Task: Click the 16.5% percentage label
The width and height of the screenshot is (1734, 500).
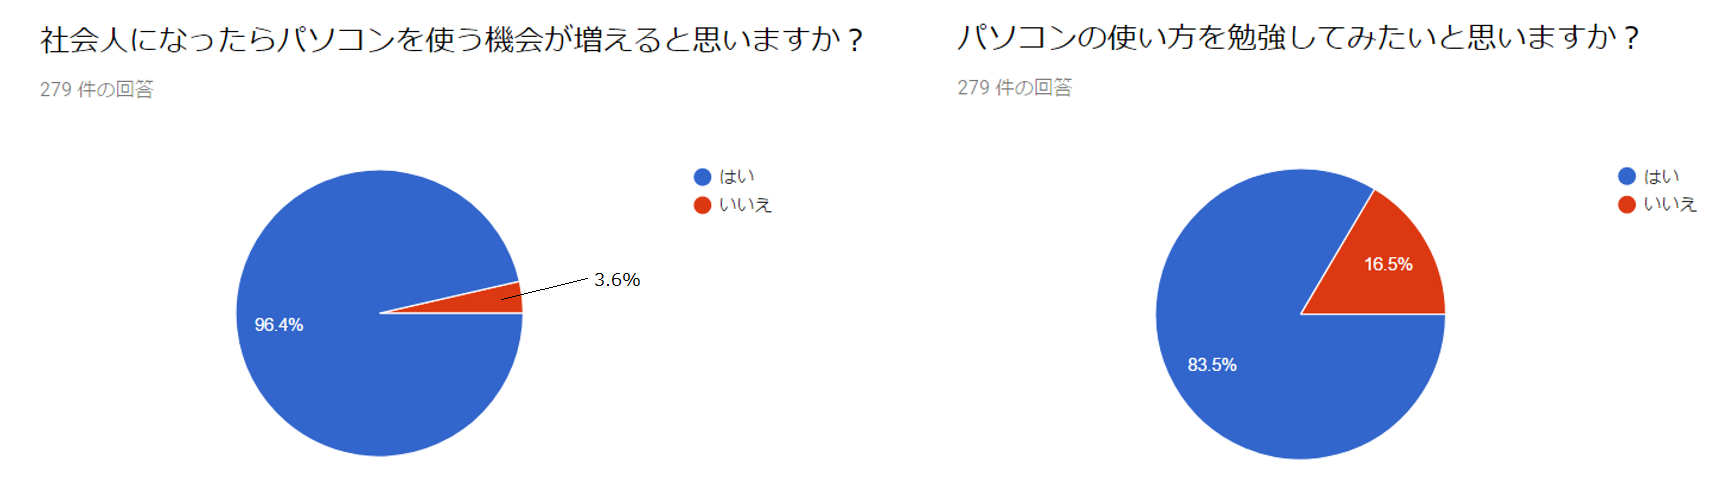Action: coord(1388,265)
